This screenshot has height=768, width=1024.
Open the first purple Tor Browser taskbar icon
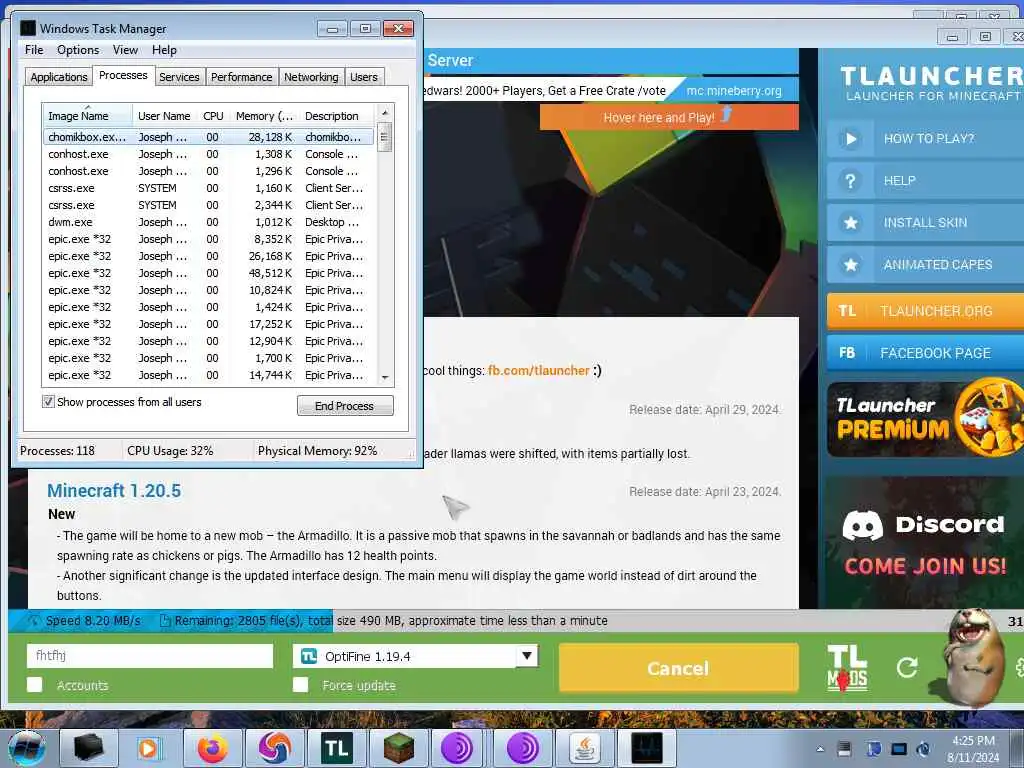(457, 748)
